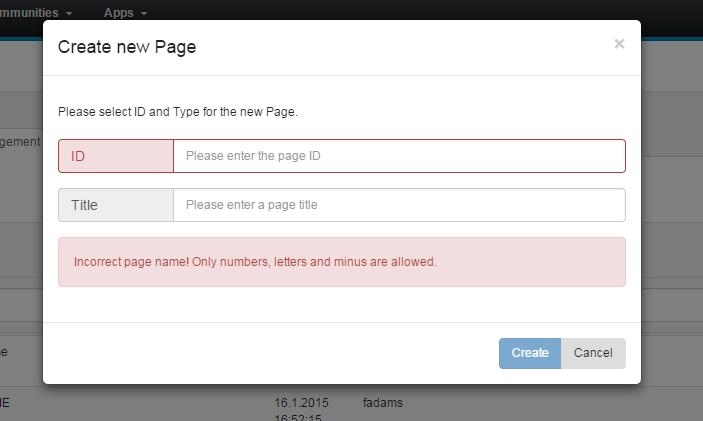Select the incorrect page name error alert
703x421 pixels.
341,262
